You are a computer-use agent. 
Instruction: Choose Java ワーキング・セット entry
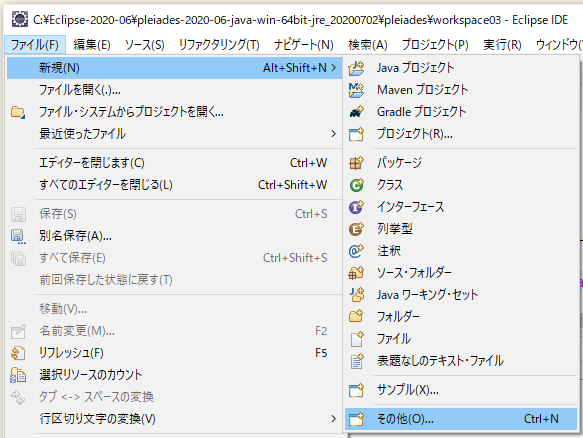pyautogui.click(x=461, y=295)
